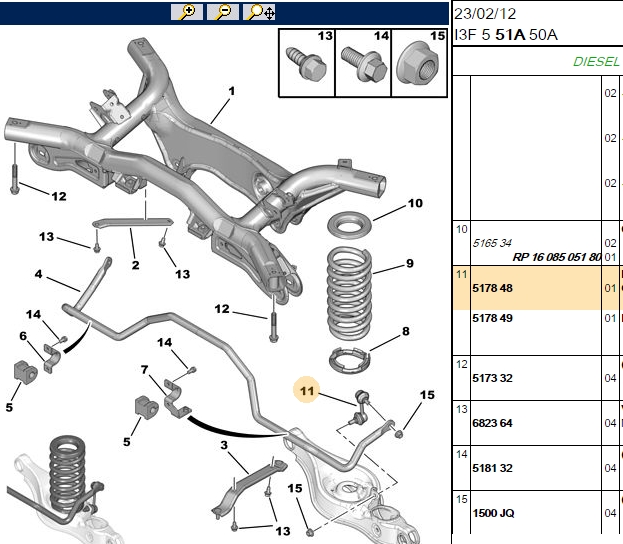Image resolution: width=623 pixels, height=544 pixels.
Task: Select part number 5181 32
Action: tap(492, 468)
